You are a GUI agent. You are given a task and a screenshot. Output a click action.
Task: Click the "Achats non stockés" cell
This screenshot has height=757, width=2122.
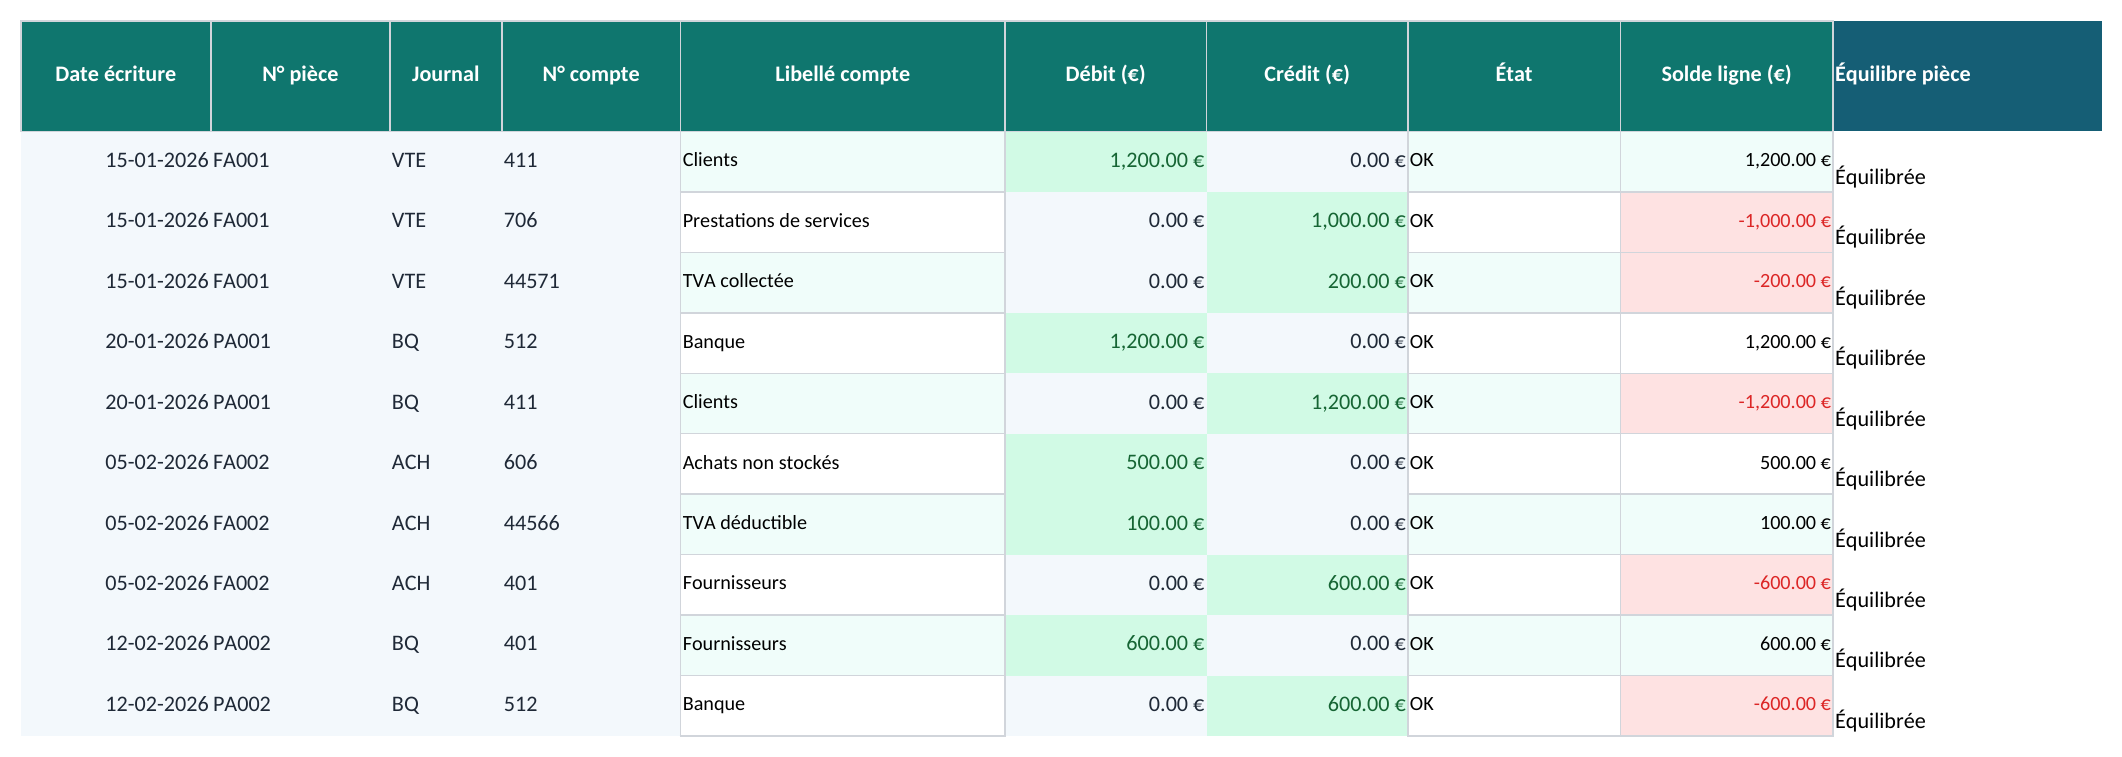(842, 463)
